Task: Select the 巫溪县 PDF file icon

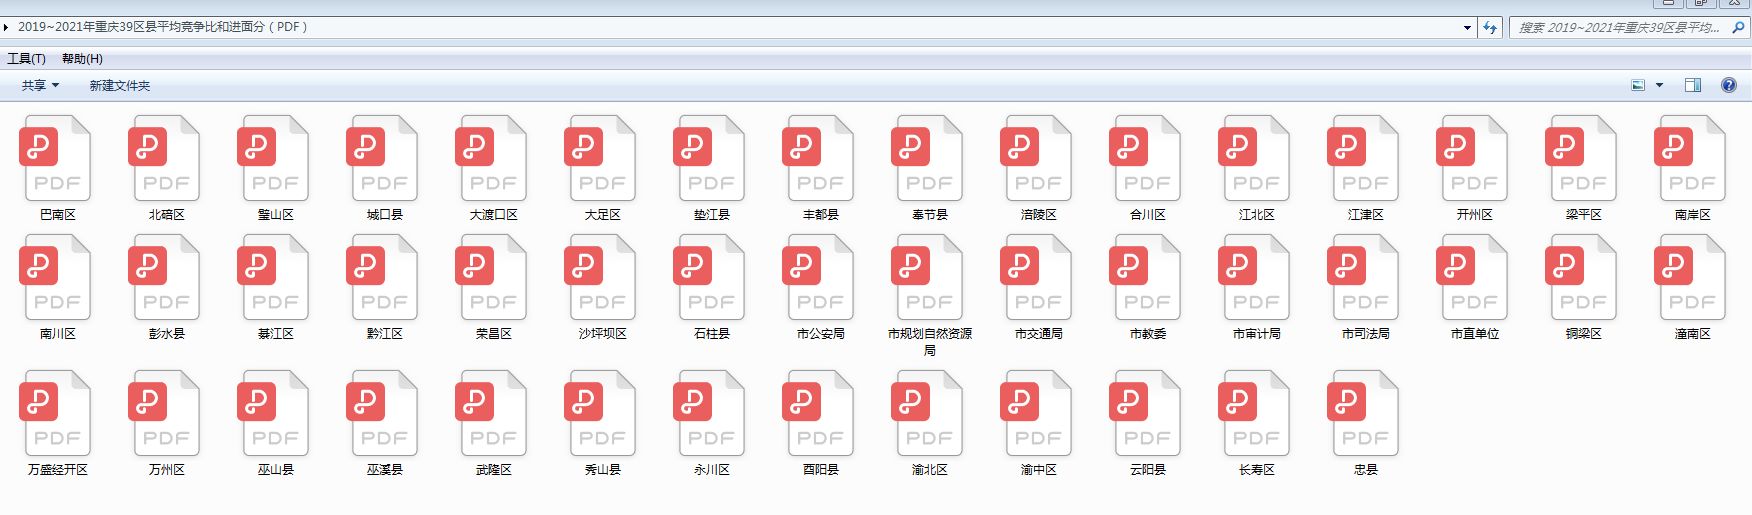Action: 383,413
